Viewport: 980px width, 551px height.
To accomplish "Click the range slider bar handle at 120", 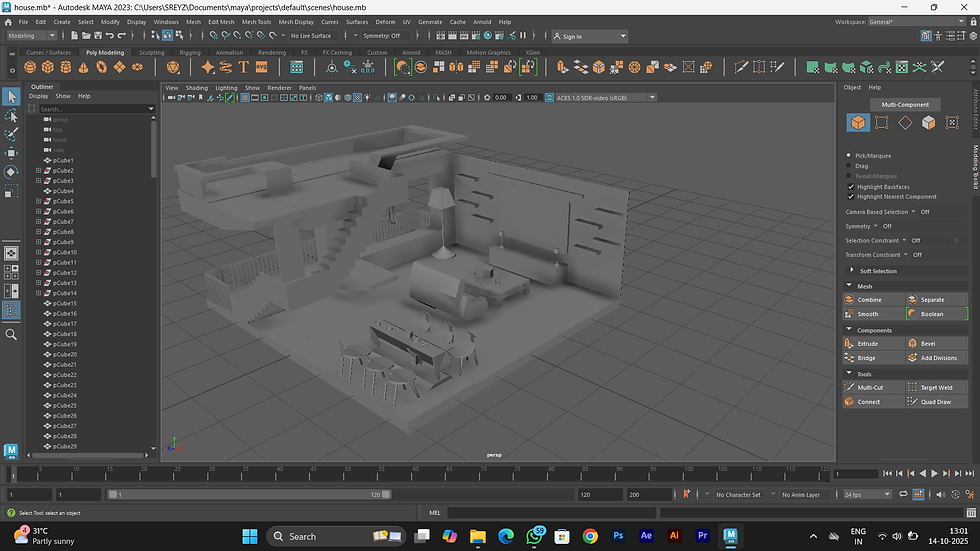I will tap(386, 494).
